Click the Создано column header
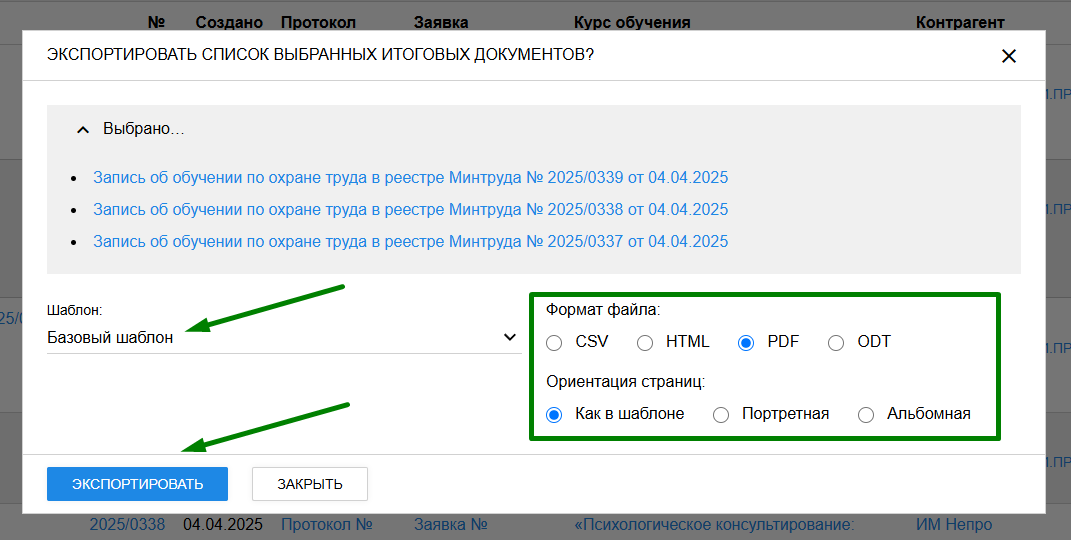 point(230,23)
